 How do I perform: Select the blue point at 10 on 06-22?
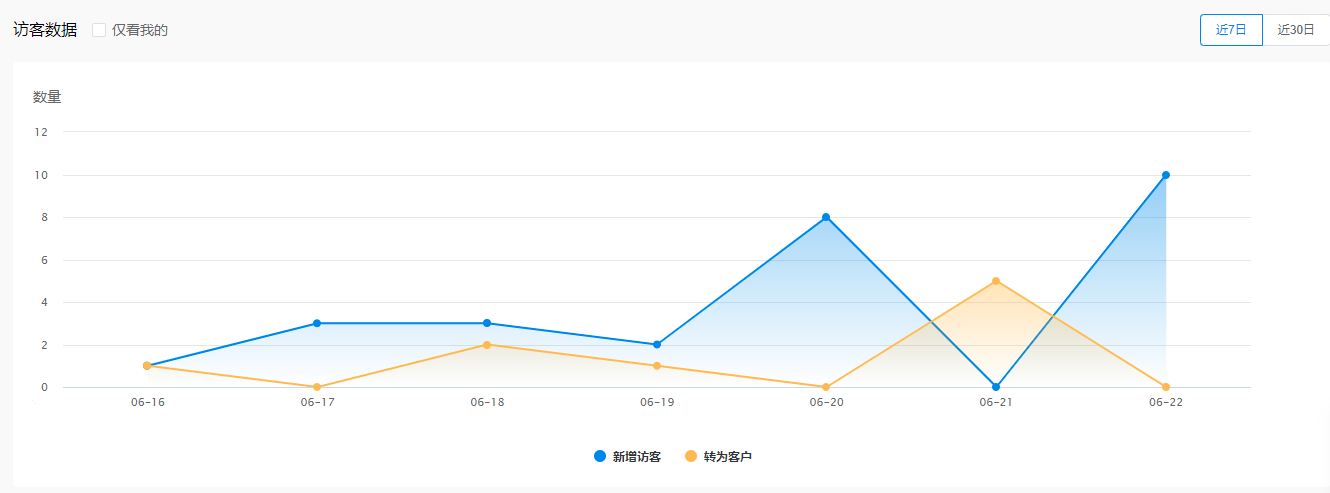tap(1166, 175)
